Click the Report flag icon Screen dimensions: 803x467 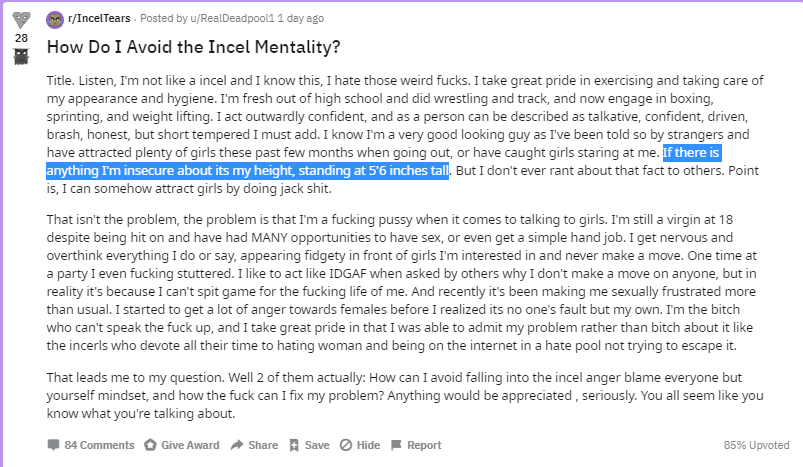point(396,445)
